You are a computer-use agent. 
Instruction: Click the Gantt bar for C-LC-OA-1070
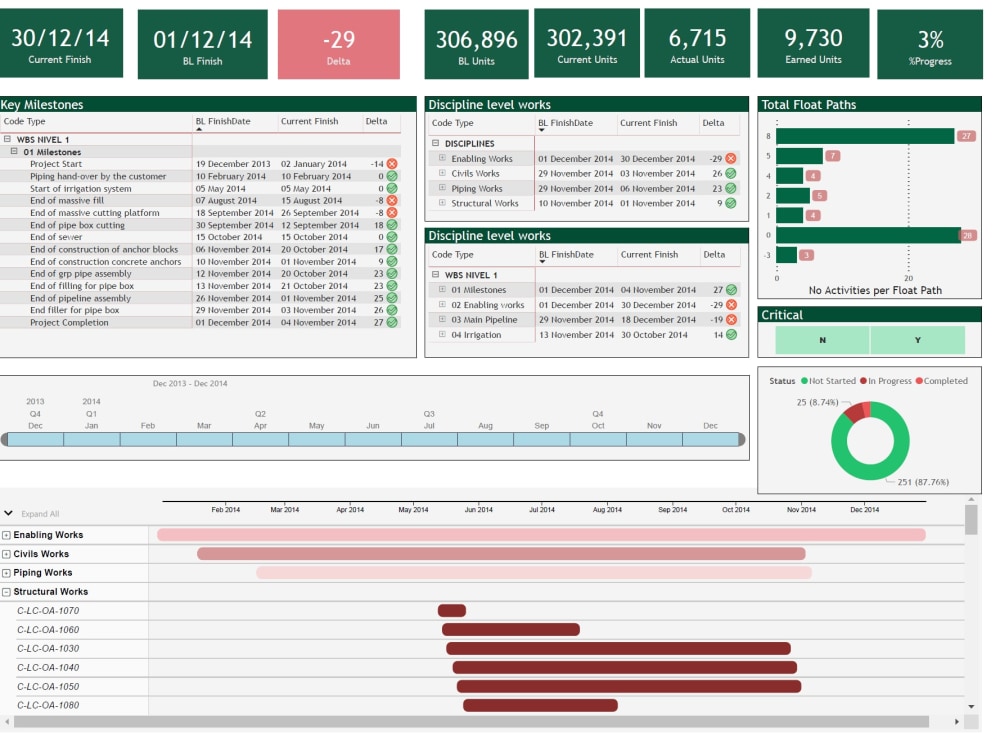click(x=452, y=611)
